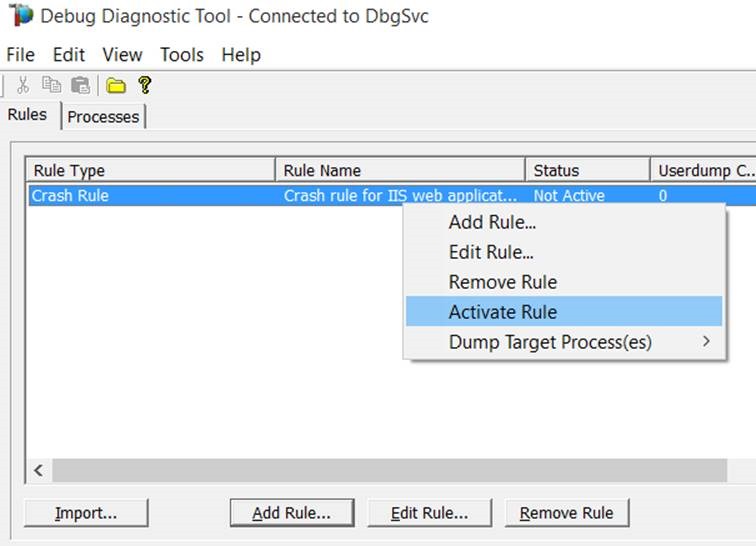
Task: Click the yellow question mark help icon
Action: click(x=145, y=85)
